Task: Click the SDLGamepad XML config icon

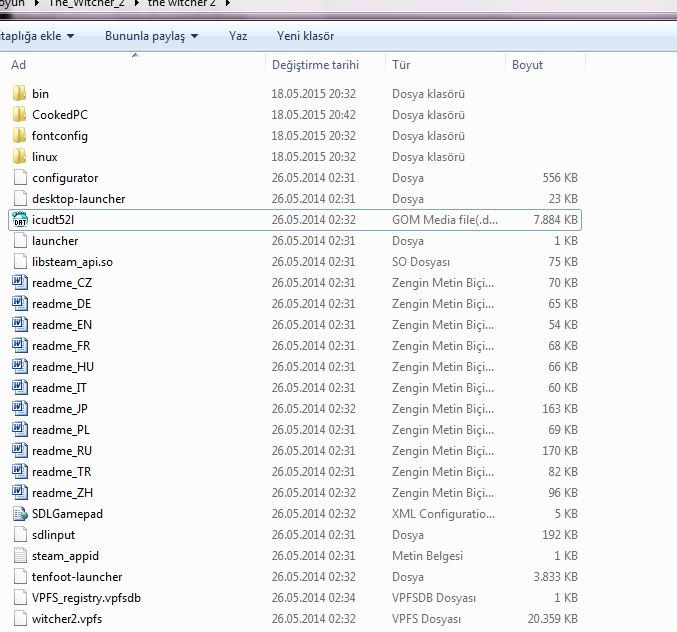Action: [x=20, y=514]
